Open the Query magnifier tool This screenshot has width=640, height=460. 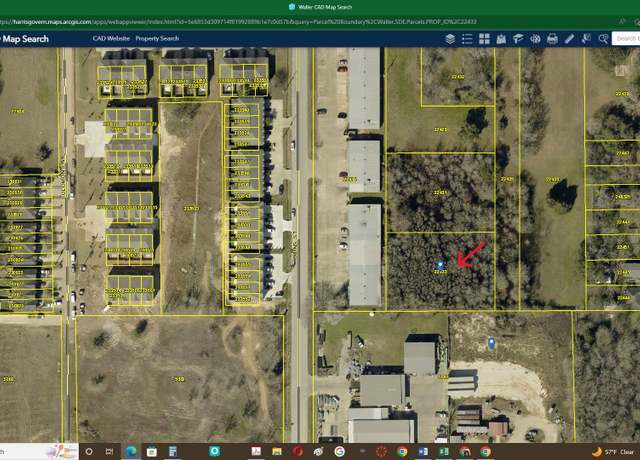click(603, 39)
